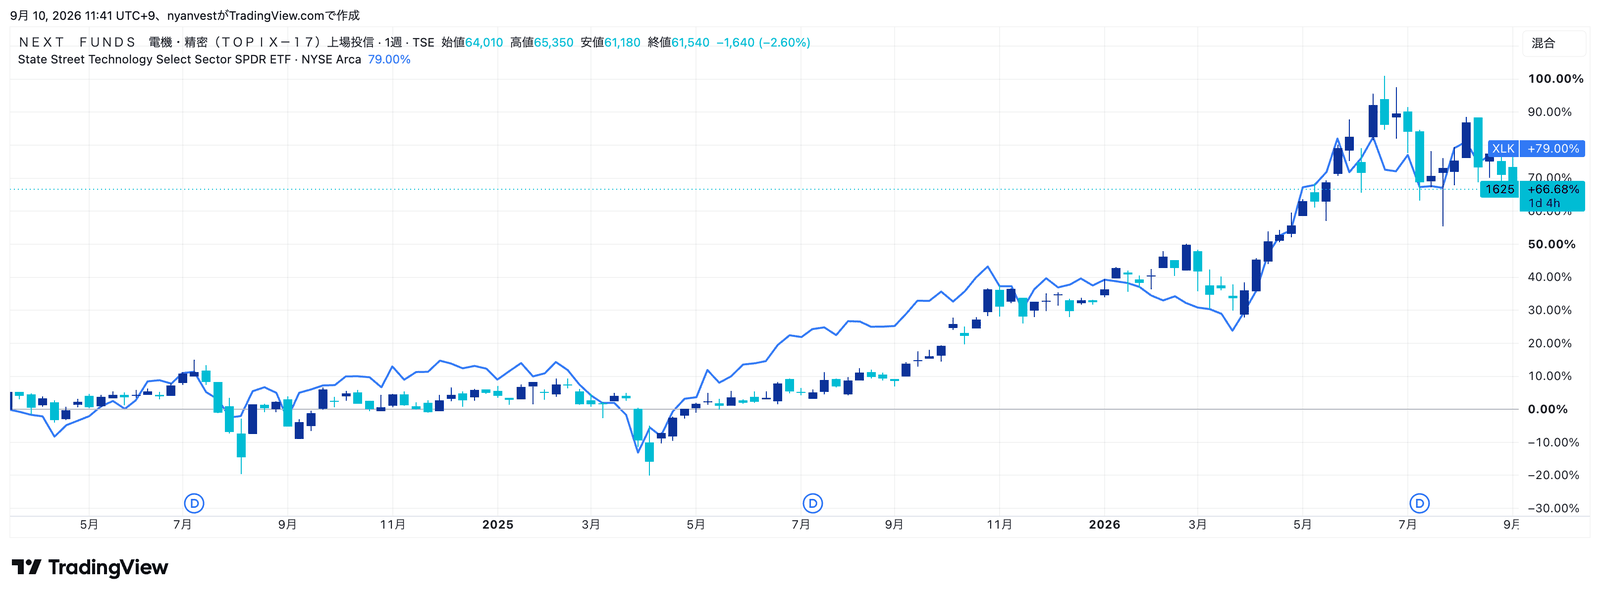Click the 90.00% price scale label
Viewport: 1600px width, 597px height.
[x=1550, y=112]
